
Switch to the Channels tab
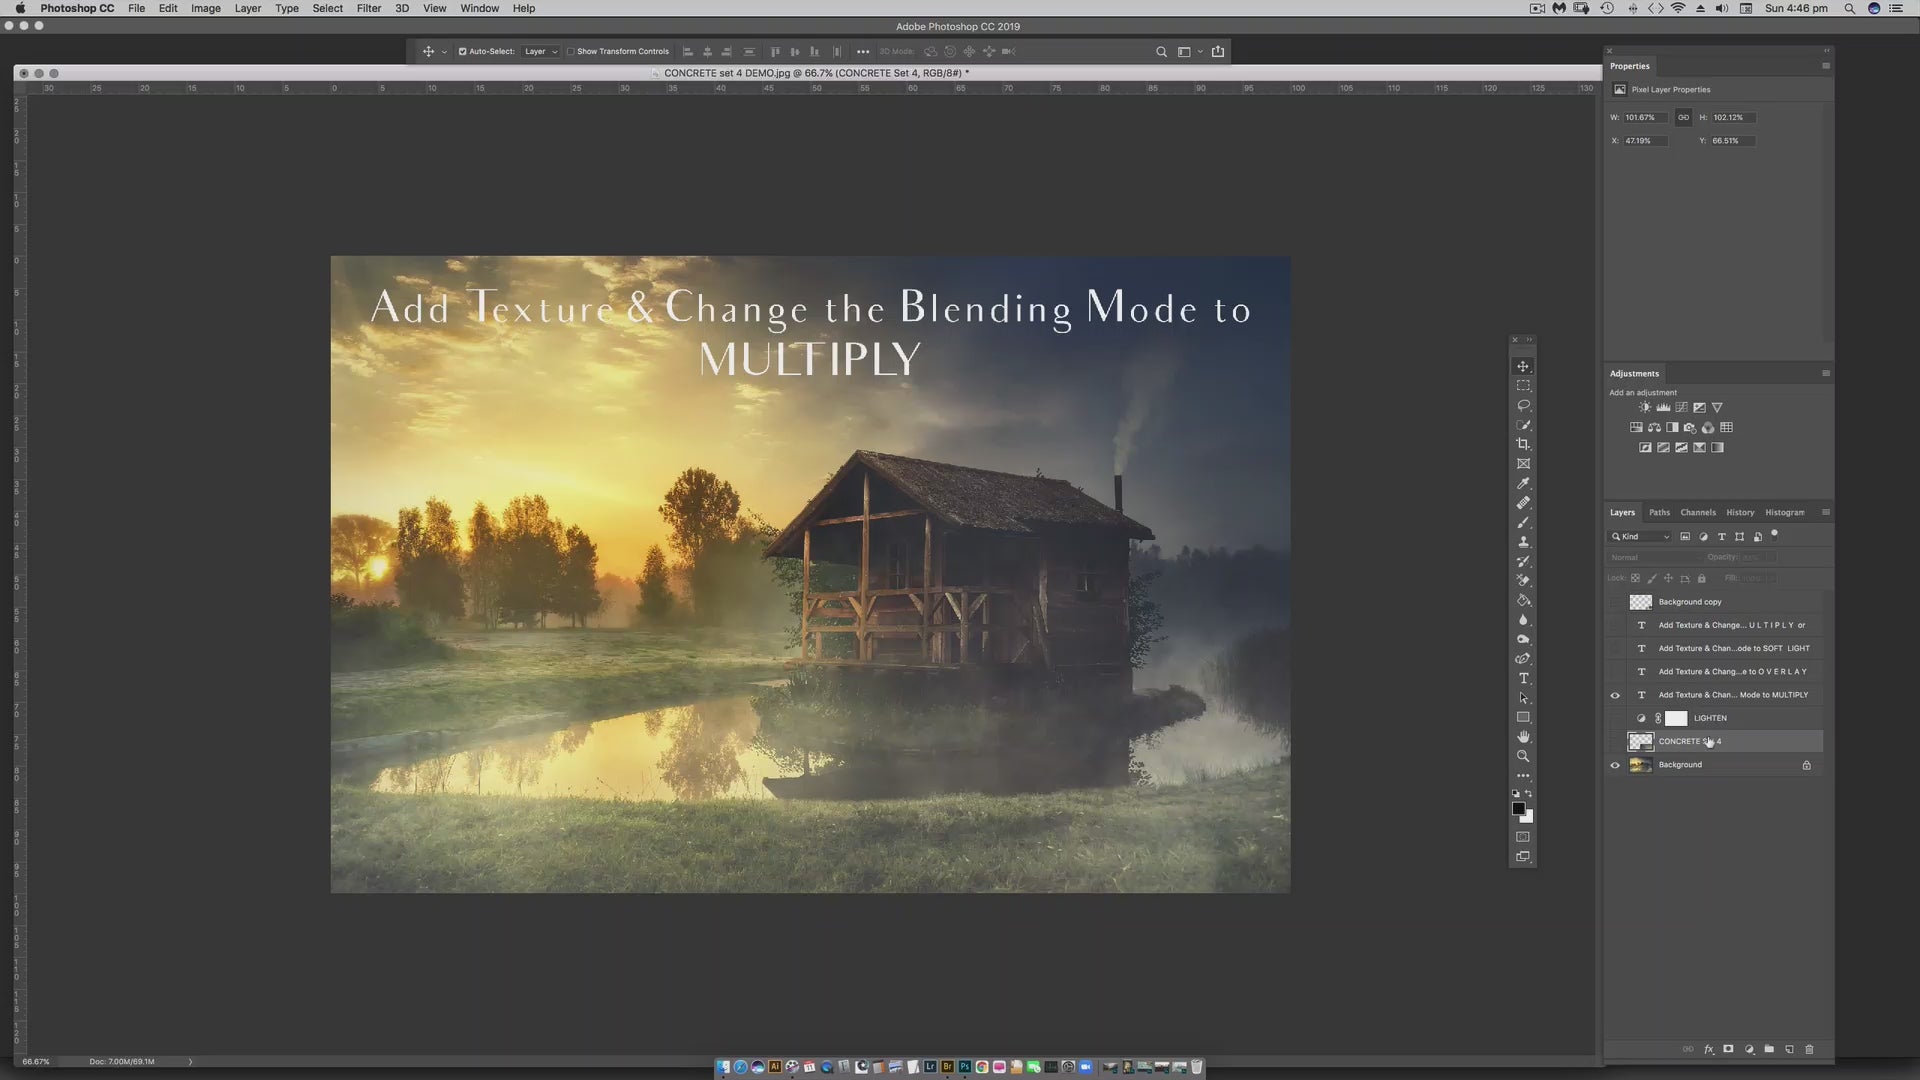1697,512
